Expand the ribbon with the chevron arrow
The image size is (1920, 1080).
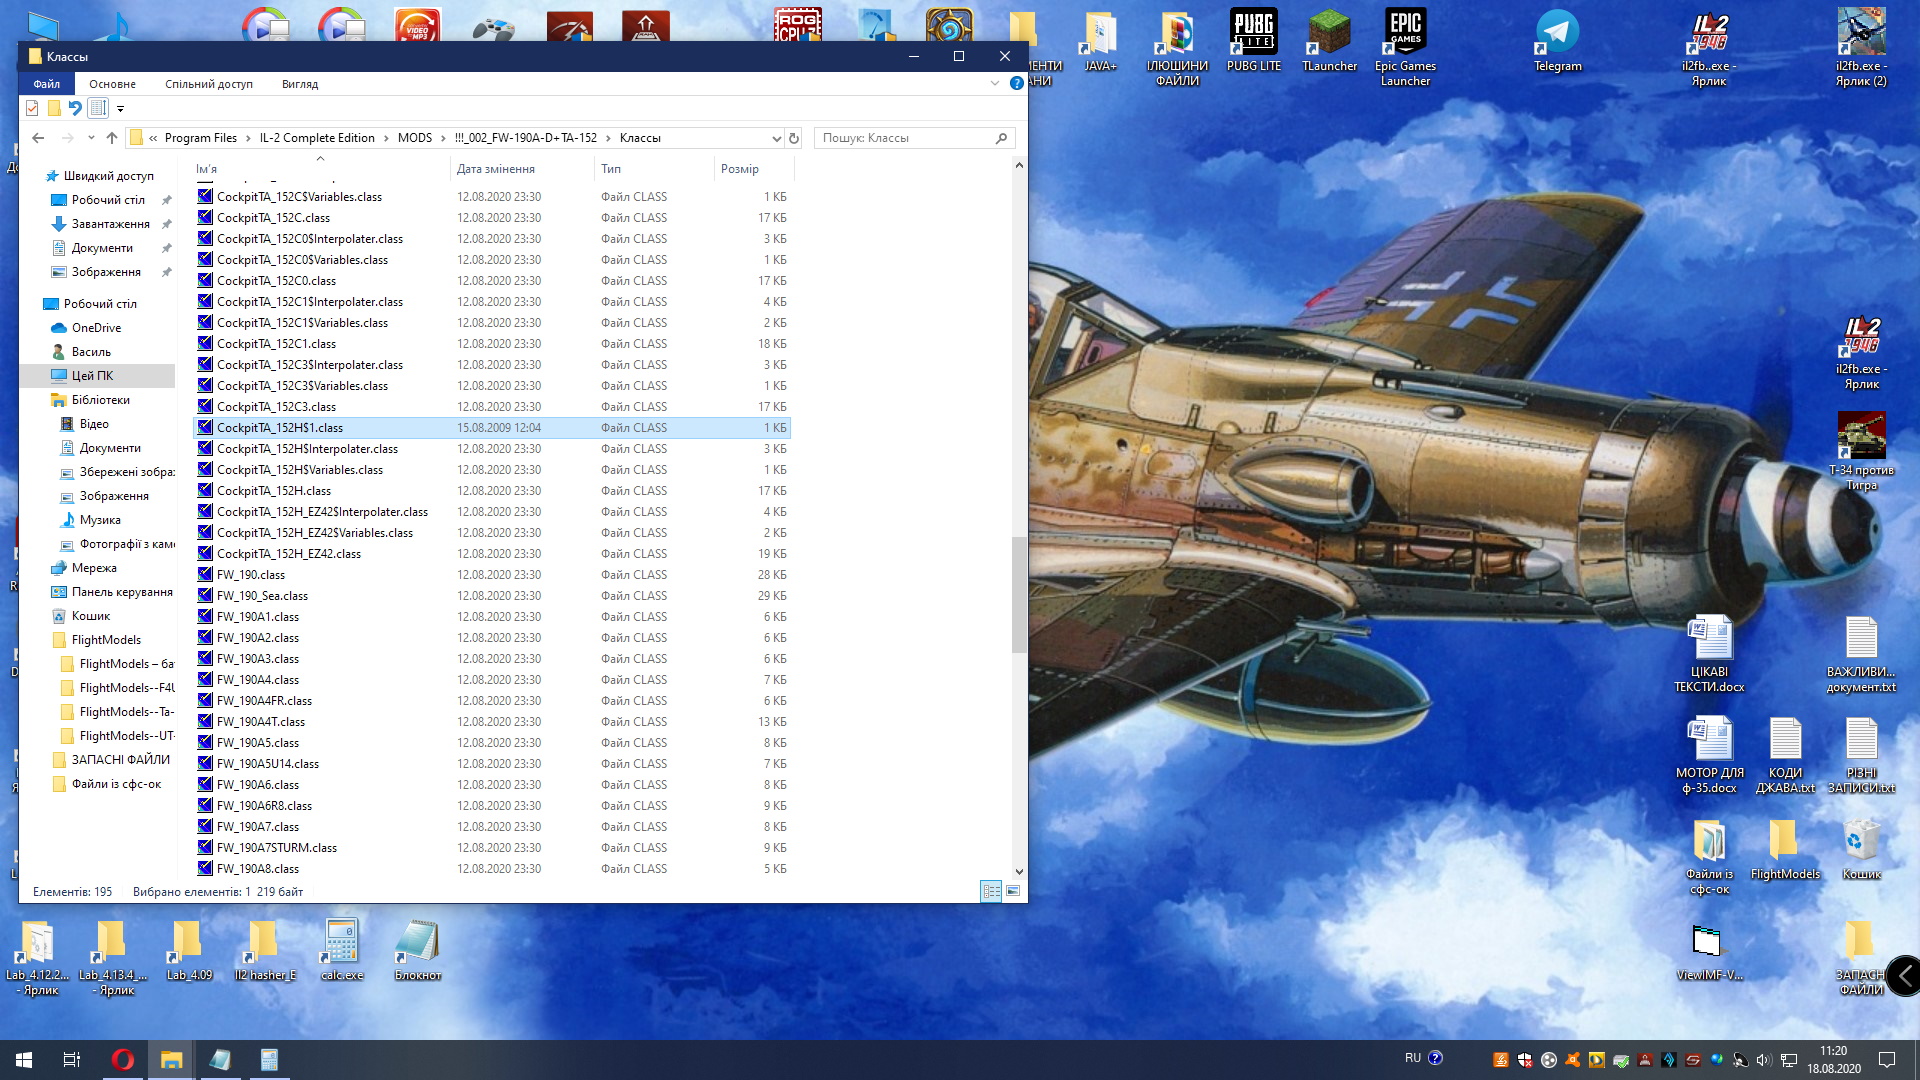click(x=994, y=83)
